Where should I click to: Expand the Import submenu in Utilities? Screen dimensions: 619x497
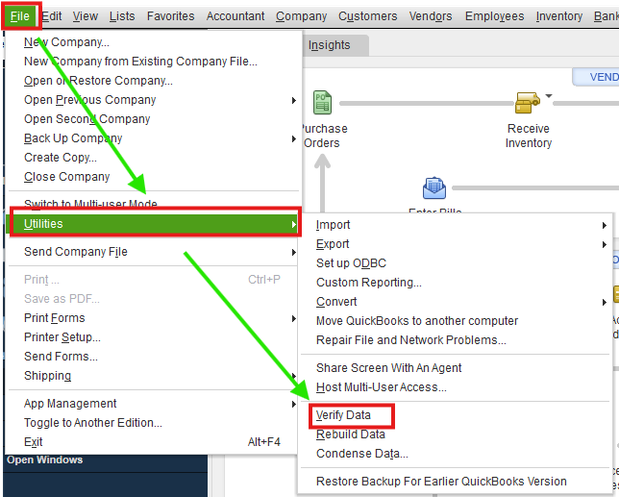pyautogui.click(x=455, y=225)
